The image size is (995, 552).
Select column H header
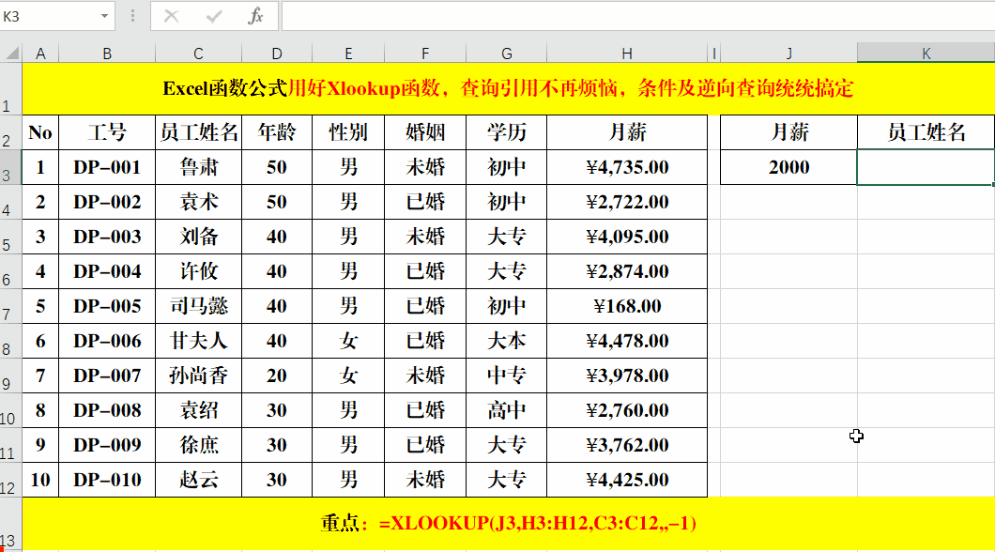pos(627,54)
